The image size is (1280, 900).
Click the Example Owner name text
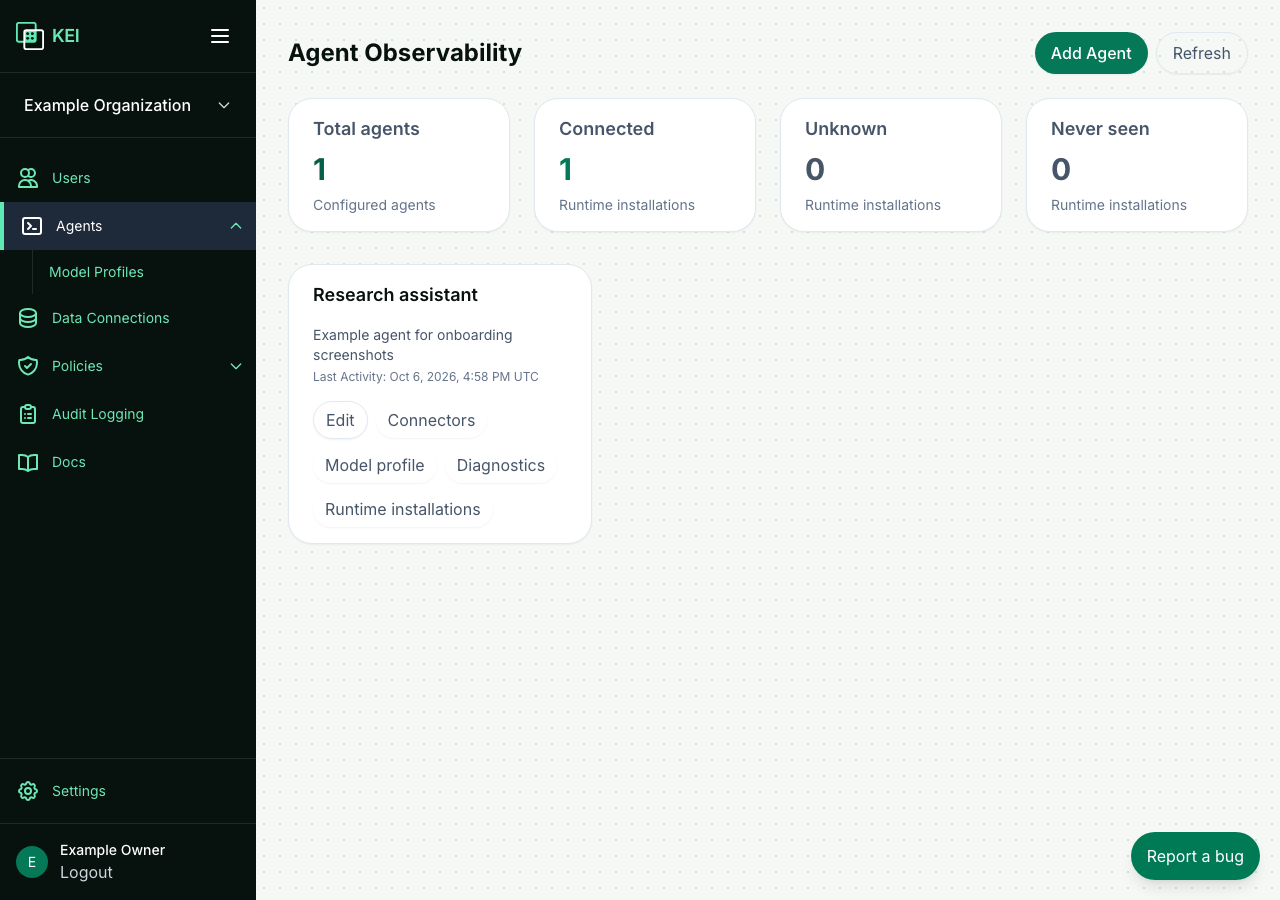[x=112, y=850]
